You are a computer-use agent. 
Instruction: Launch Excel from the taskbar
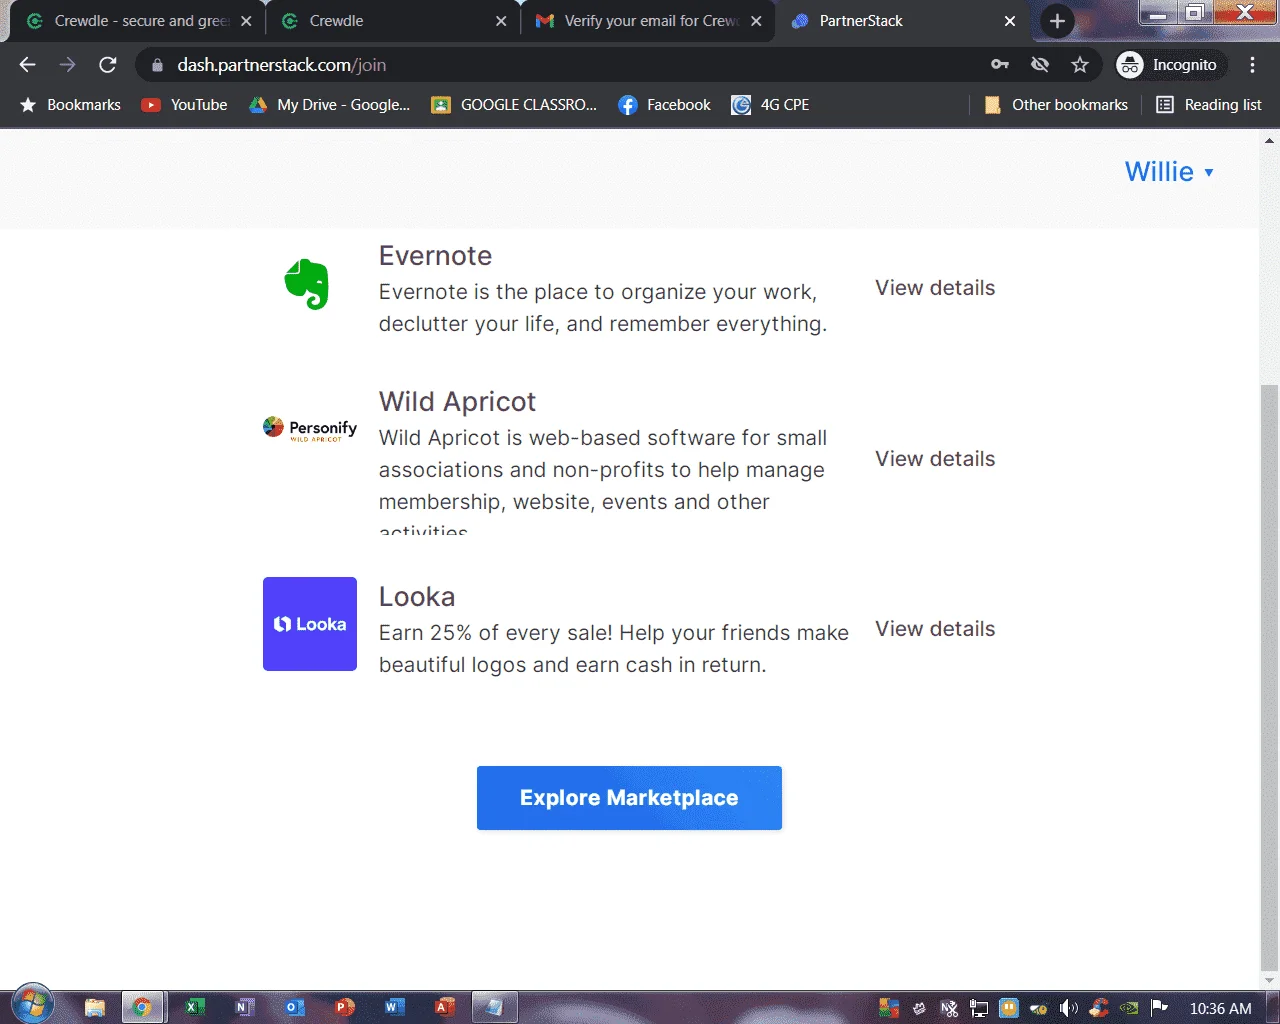coord(195,1007)
